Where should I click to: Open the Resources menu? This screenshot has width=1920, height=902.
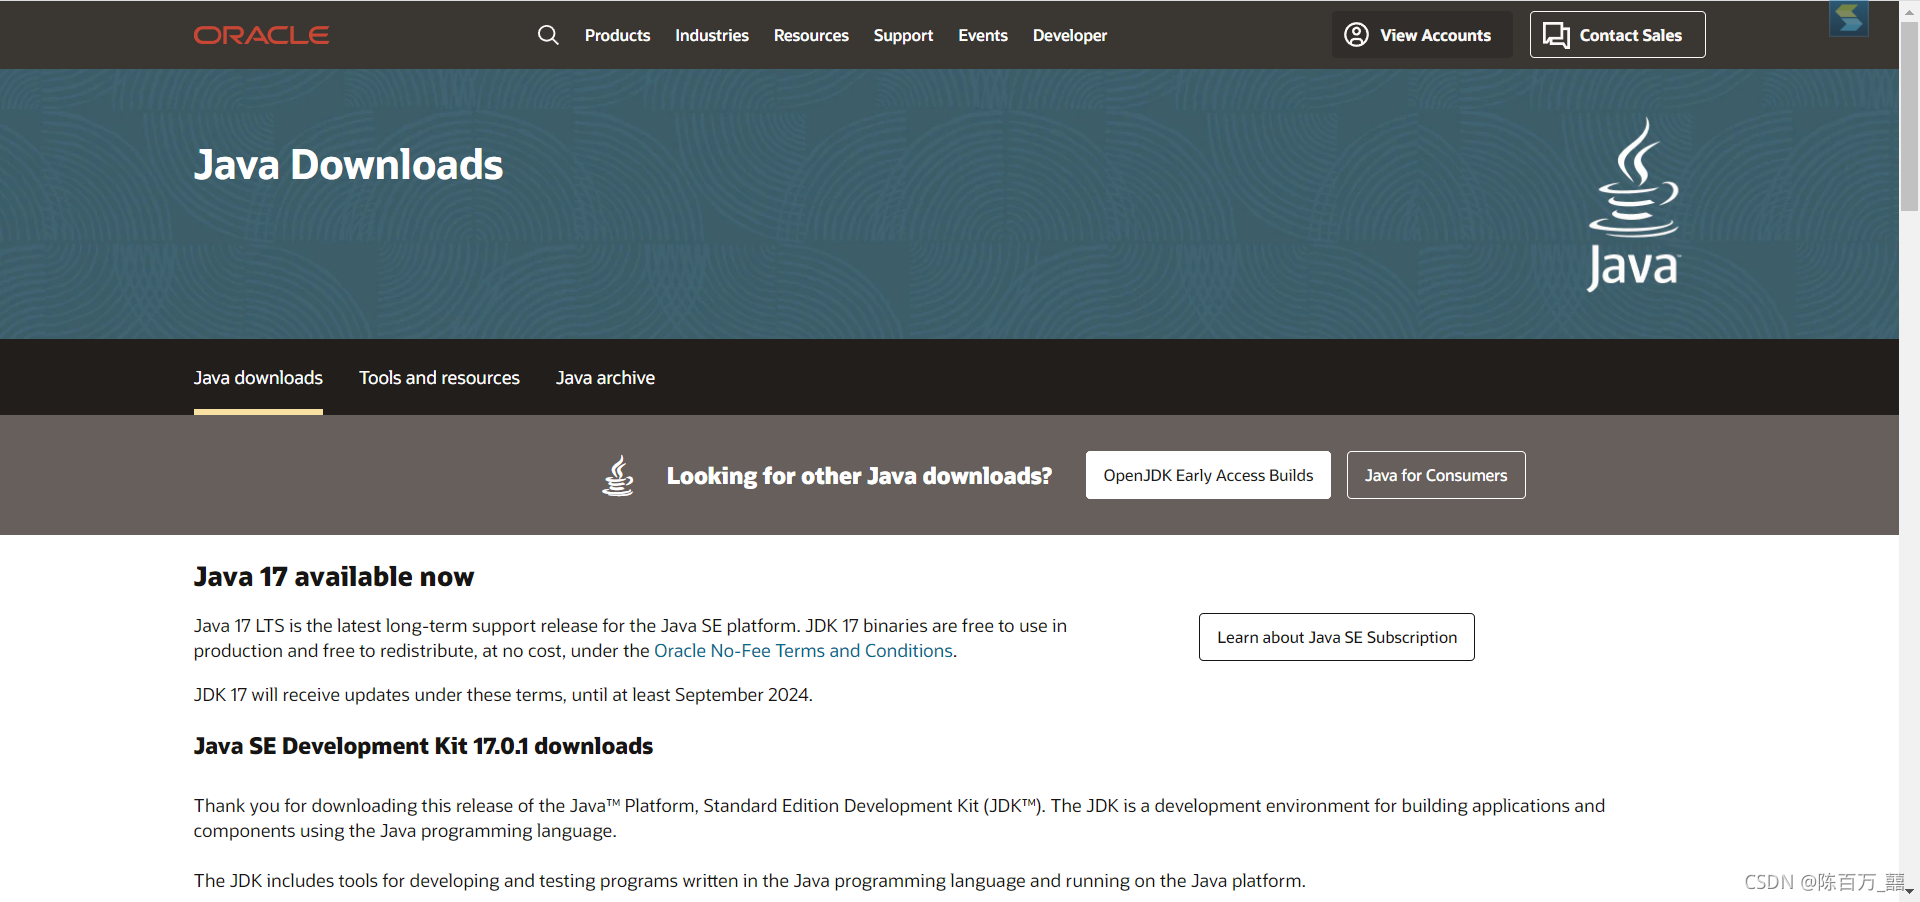coord(811,35)
